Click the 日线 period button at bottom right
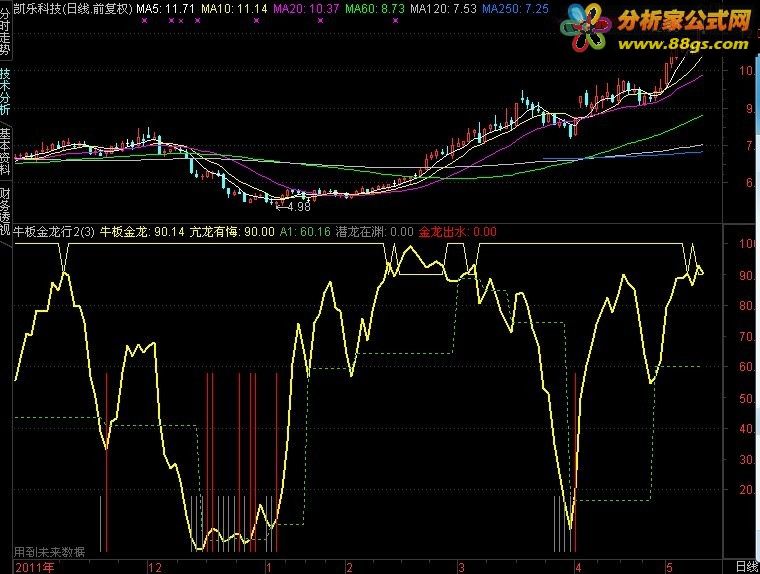Viewport: 760px width, 574px height. tap(746, 567)
